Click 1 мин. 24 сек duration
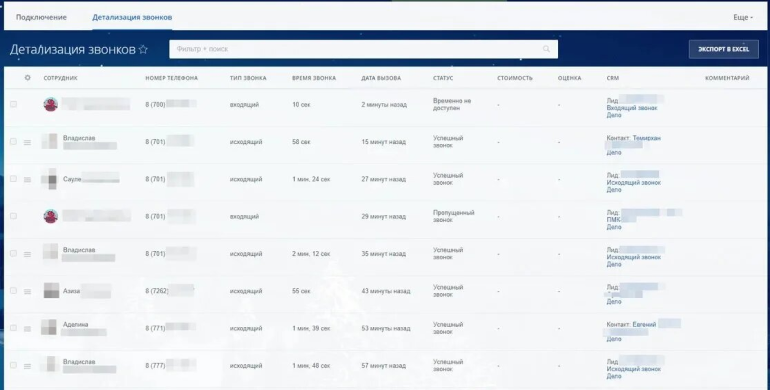 311,179
